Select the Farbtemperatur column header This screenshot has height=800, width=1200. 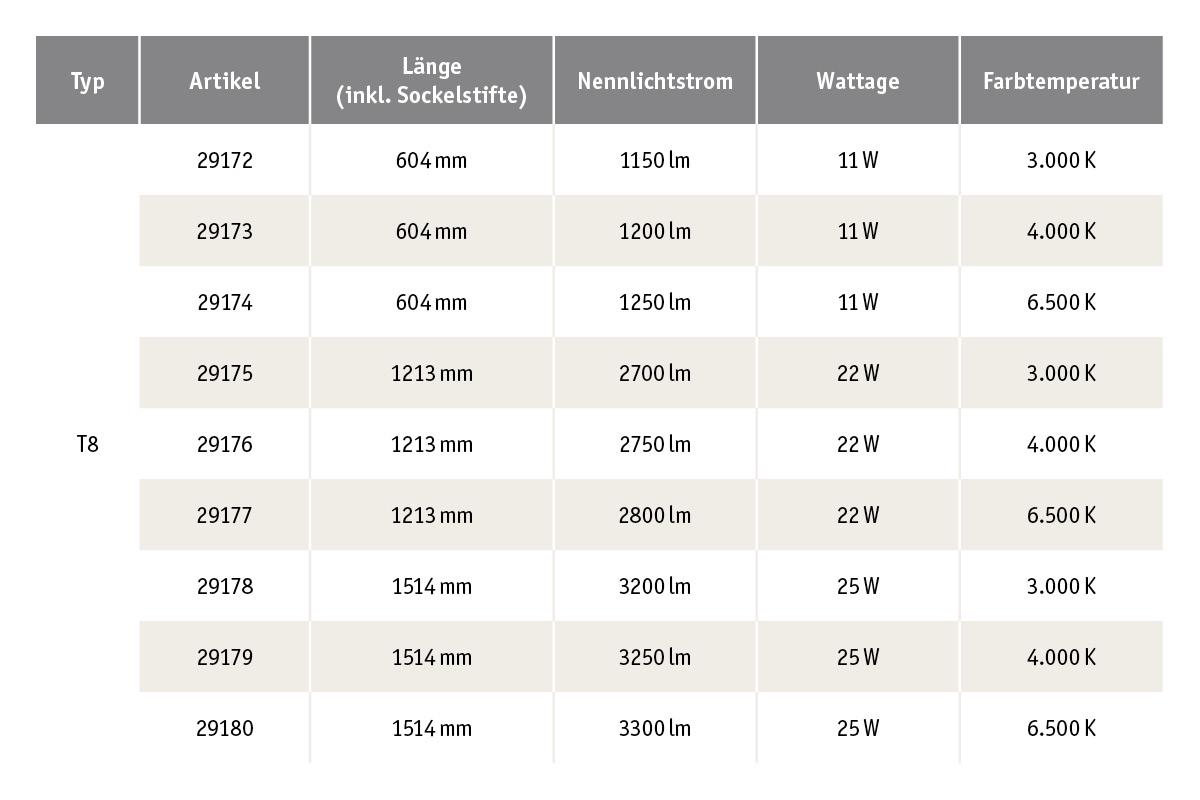coord(1061,81)
